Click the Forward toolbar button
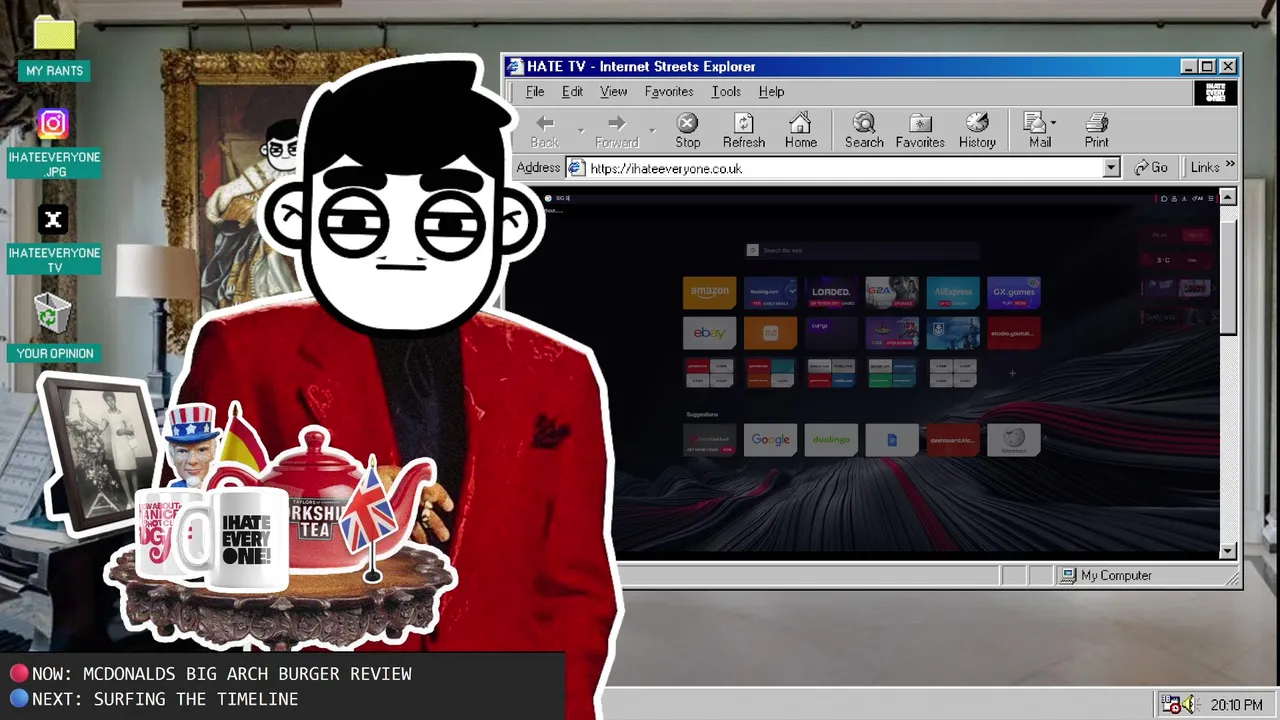 tap(616, 131)
